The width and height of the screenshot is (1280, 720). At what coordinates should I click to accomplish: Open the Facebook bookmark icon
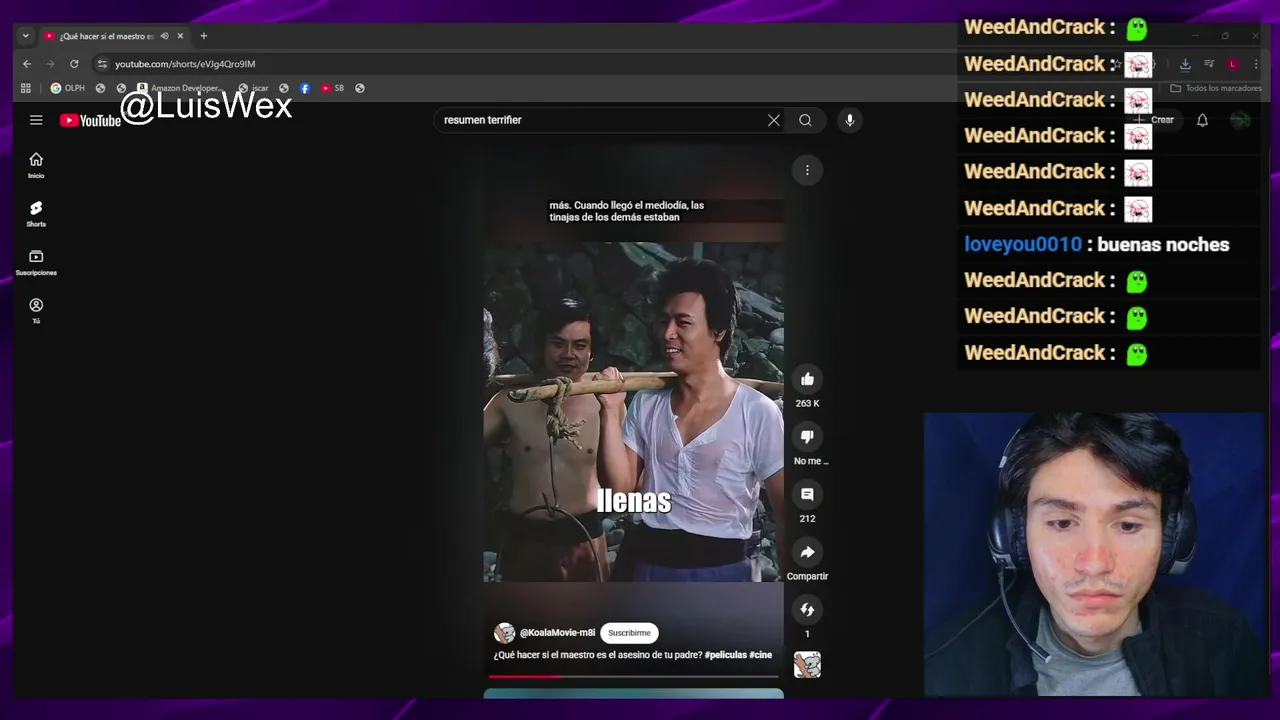coord(305,88)
